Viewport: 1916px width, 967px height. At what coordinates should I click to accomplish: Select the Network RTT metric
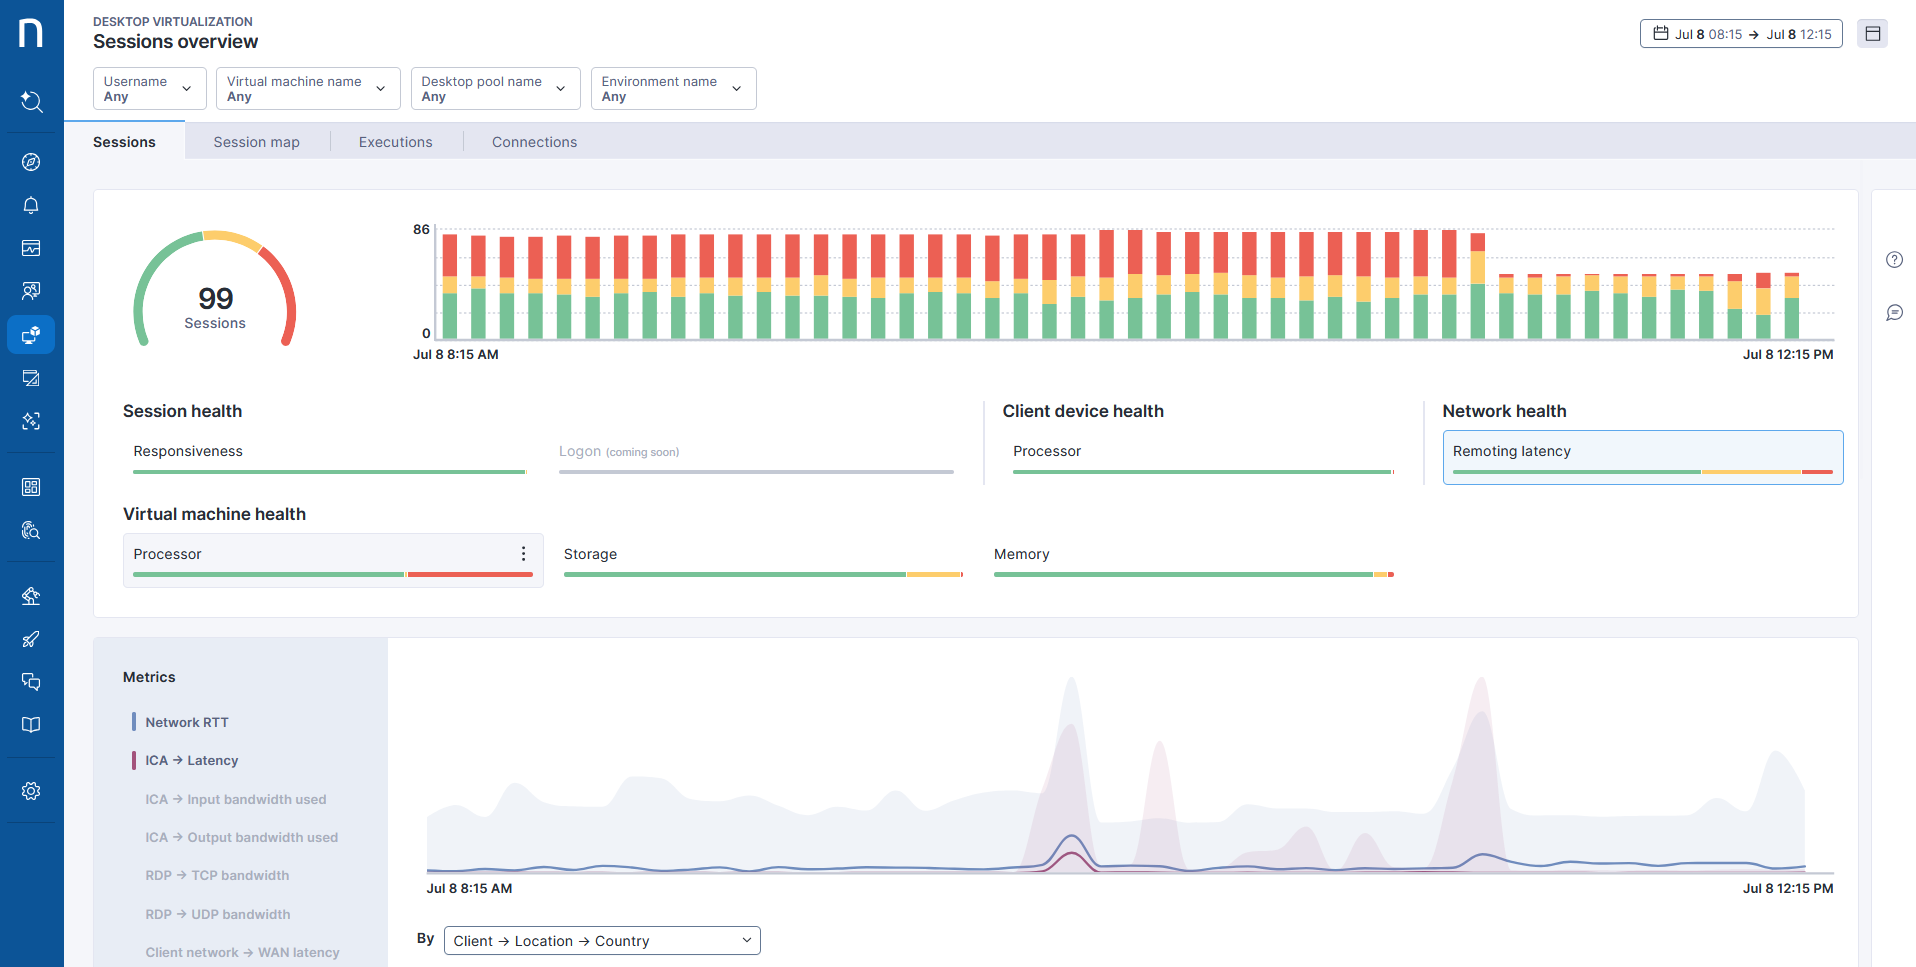coord(187,721)
